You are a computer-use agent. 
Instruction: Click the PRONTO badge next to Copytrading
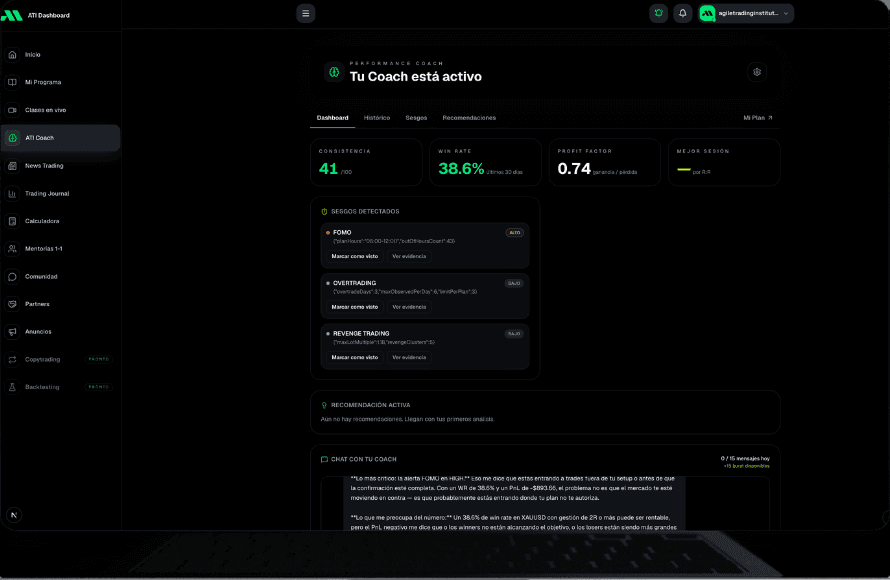click(99, 359)
